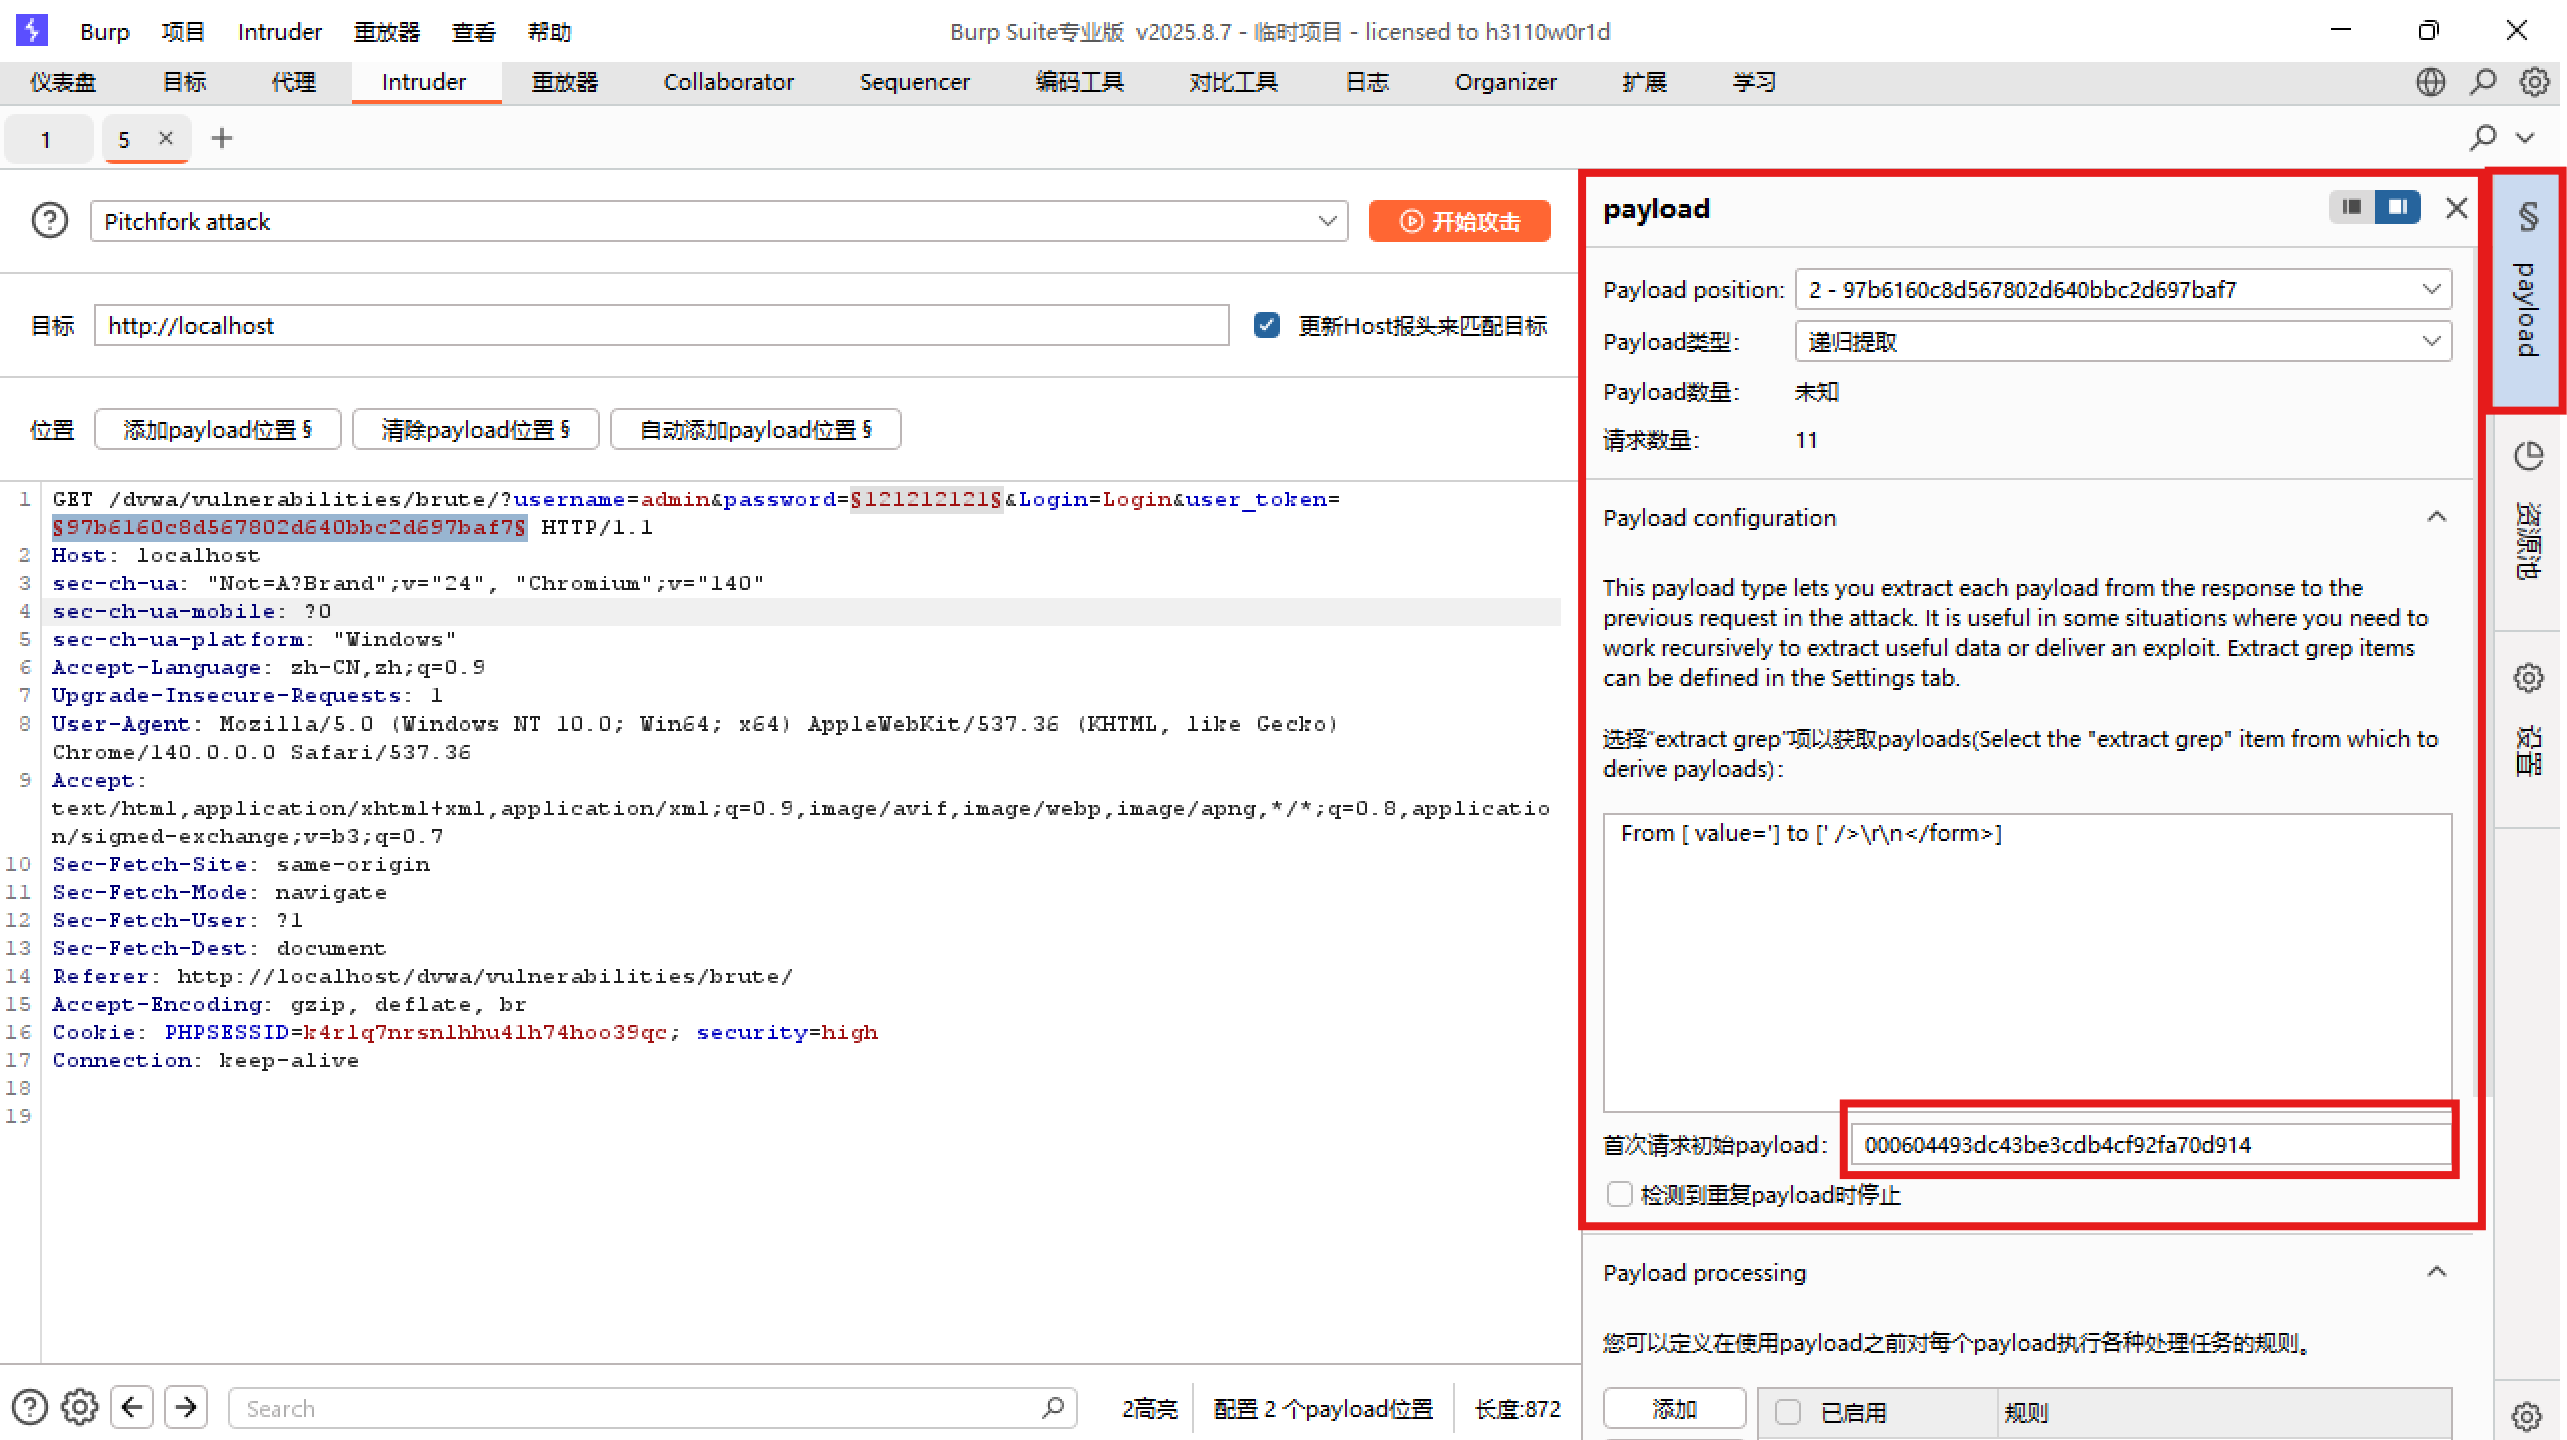Click the add new Intruder tab plus icon

tap(222, 139)
